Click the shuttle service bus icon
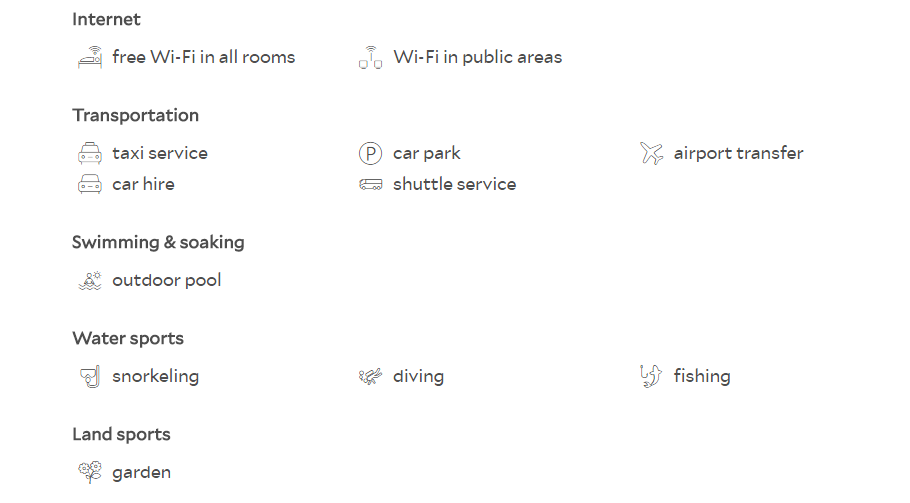The image size is (910, 503). click(370, 184)
